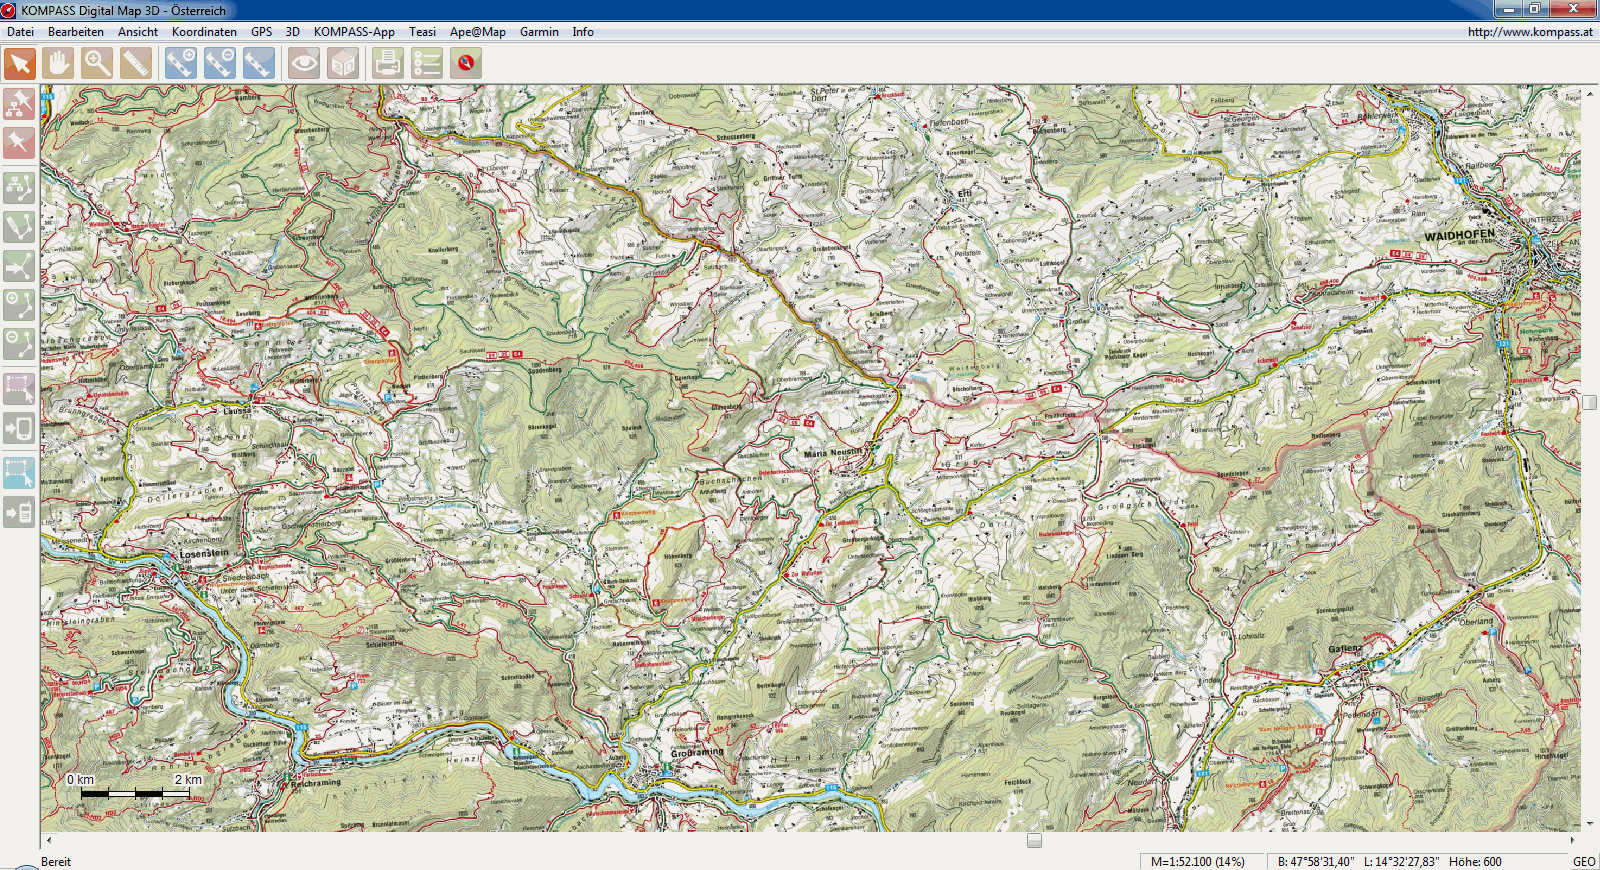Select the pushpin waypoint tool
1600x870 pixels.
pyautogui.click(x=19, y=143)
